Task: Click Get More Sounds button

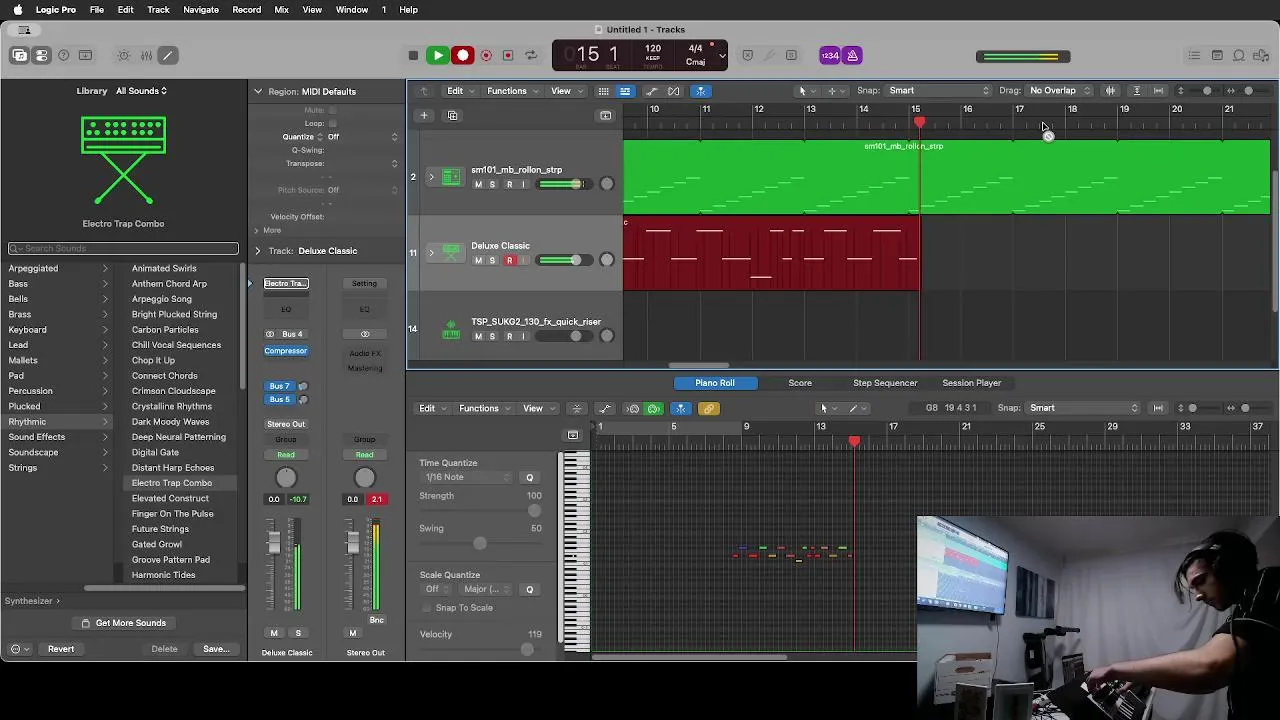Action: pos(123,623)
